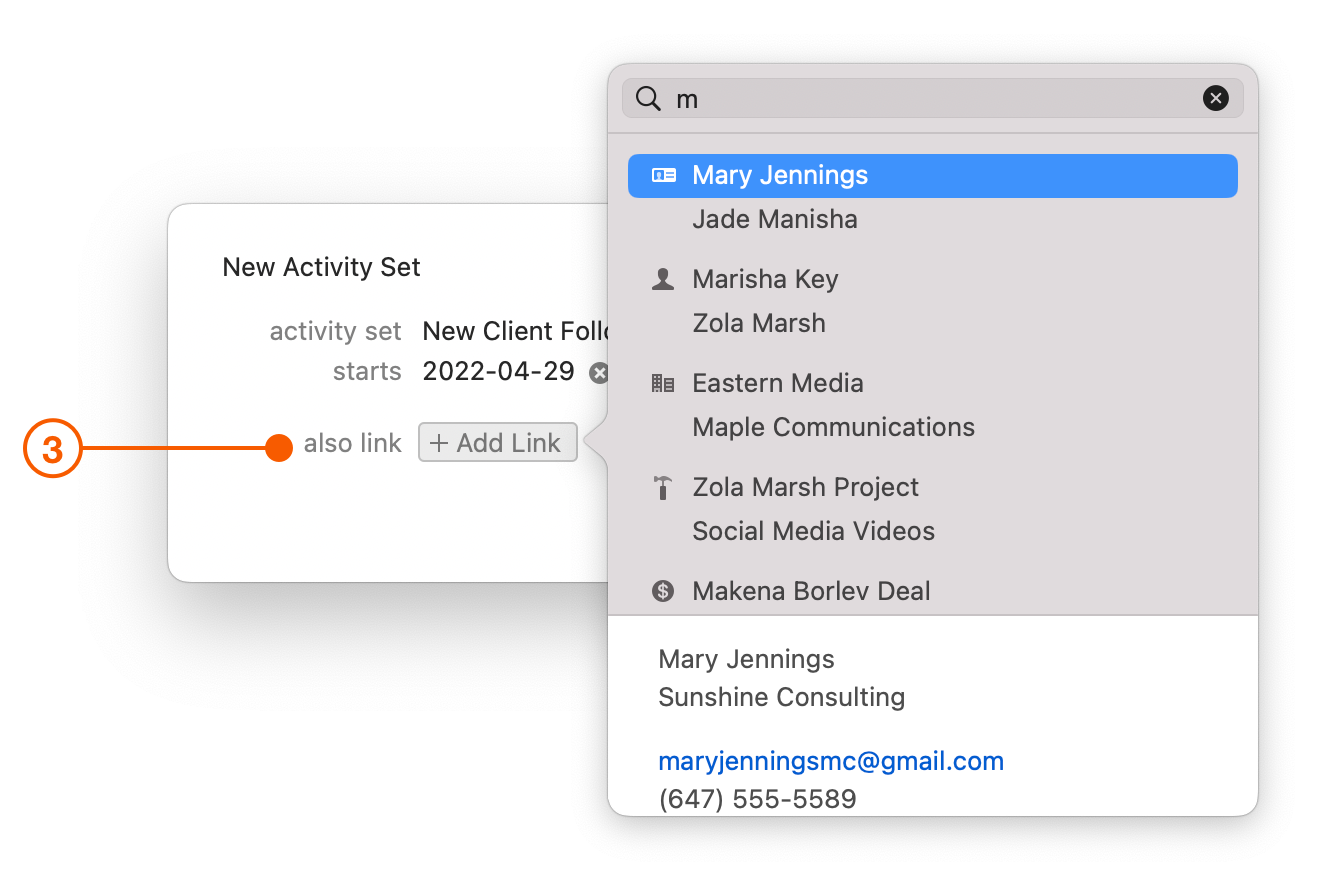Viewport: 1330px width, 896px height.
Task: Clear the search field with the x icon
Action: [x=1216, y=98]
